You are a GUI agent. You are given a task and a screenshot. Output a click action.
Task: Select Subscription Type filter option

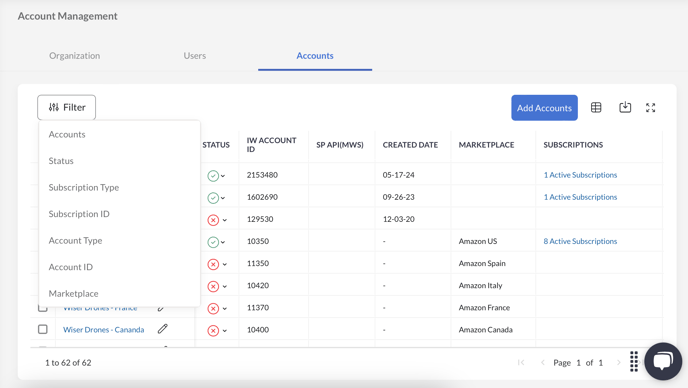(x=84, y=187)
